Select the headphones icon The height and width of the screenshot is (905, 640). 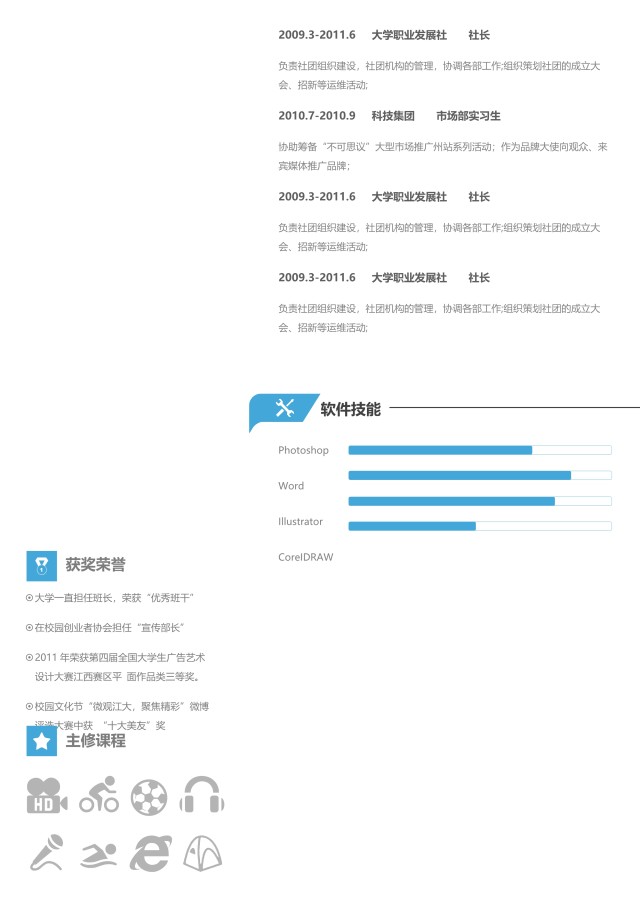201,795
